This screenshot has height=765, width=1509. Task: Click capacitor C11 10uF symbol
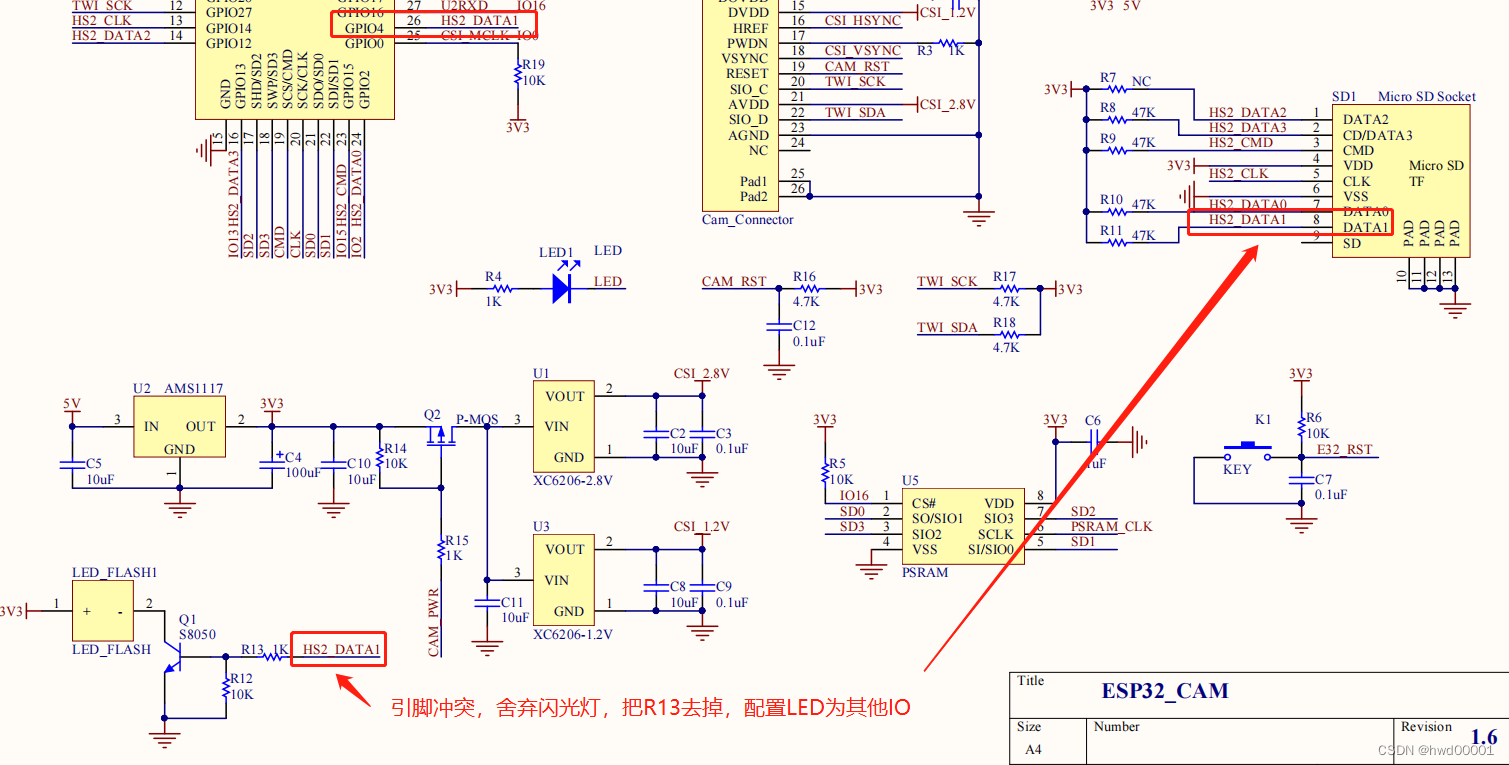coord(487,603)
